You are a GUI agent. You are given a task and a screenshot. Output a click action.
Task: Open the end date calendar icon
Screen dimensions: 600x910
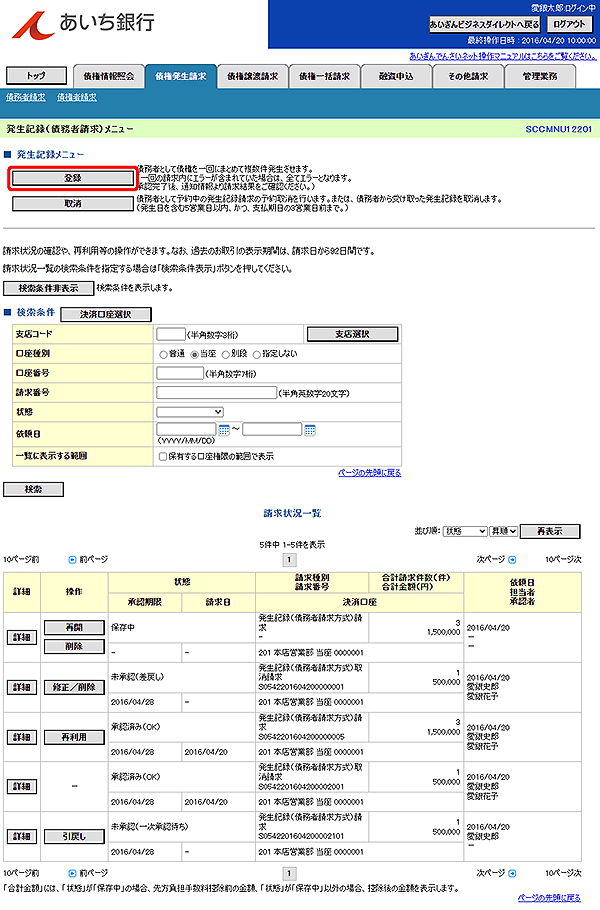pos(310,430)
